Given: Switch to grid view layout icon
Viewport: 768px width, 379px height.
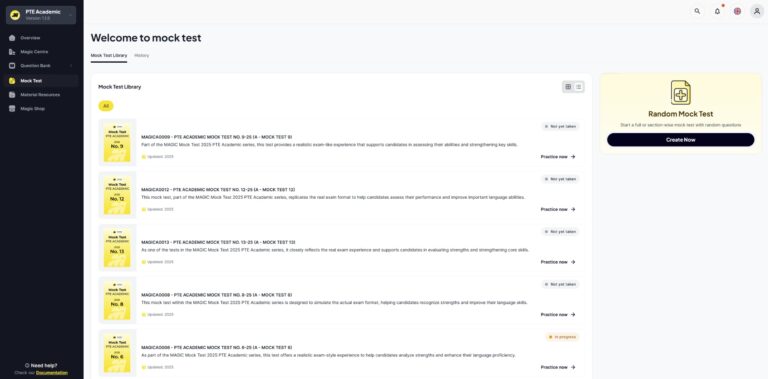Looking at the screenshot, I should pyautogui.click(x=568, y=87).
